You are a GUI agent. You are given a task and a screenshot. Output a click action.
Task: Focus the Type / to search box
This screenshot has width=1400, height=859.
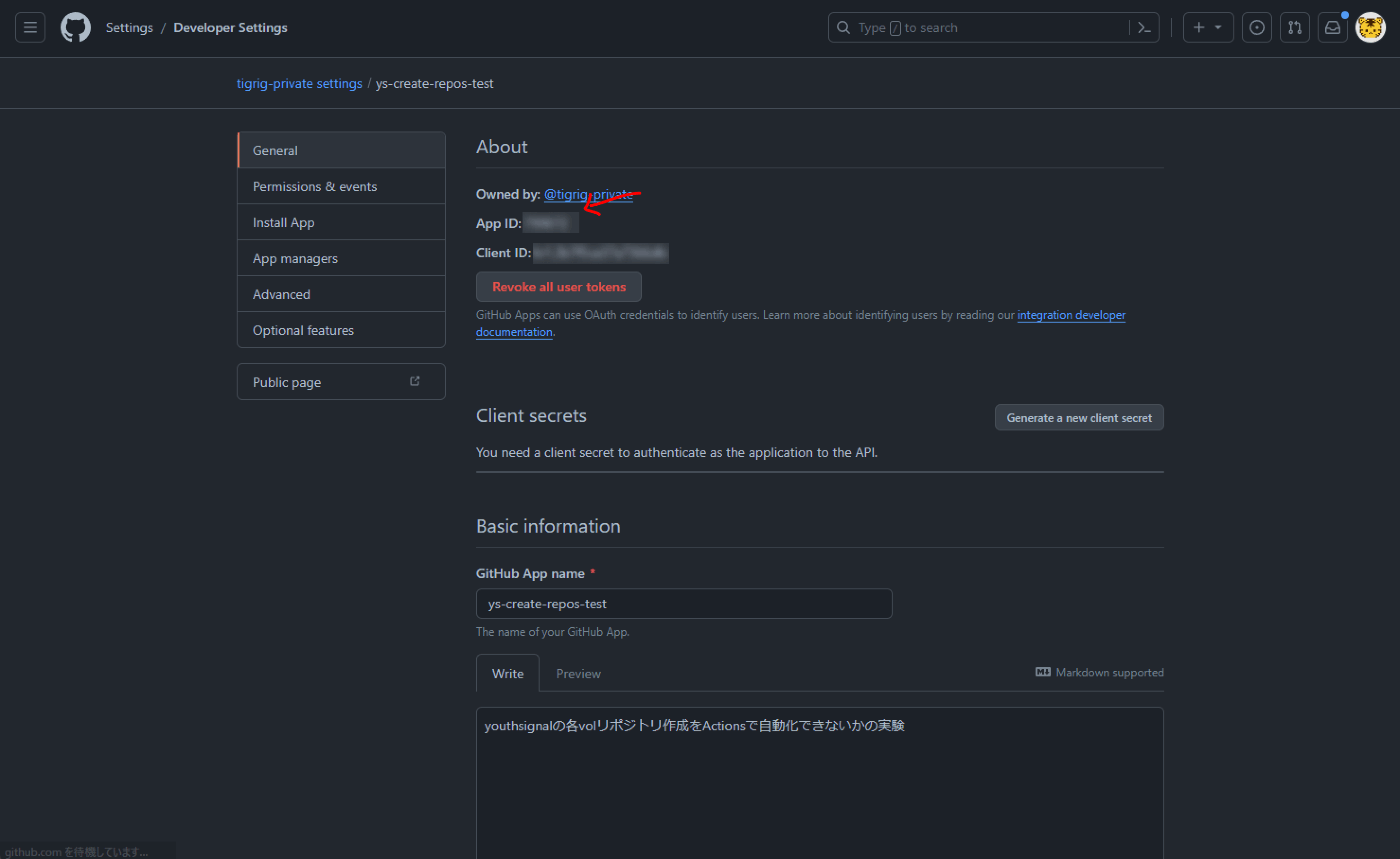[993, 27]
